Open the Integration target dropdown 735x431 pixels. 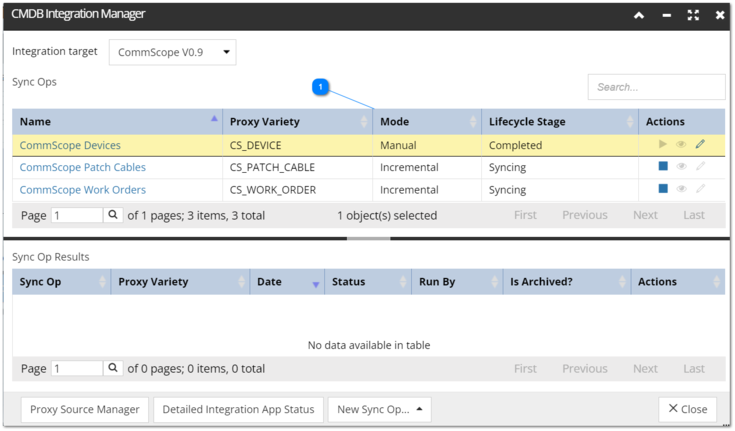[172, 52]
